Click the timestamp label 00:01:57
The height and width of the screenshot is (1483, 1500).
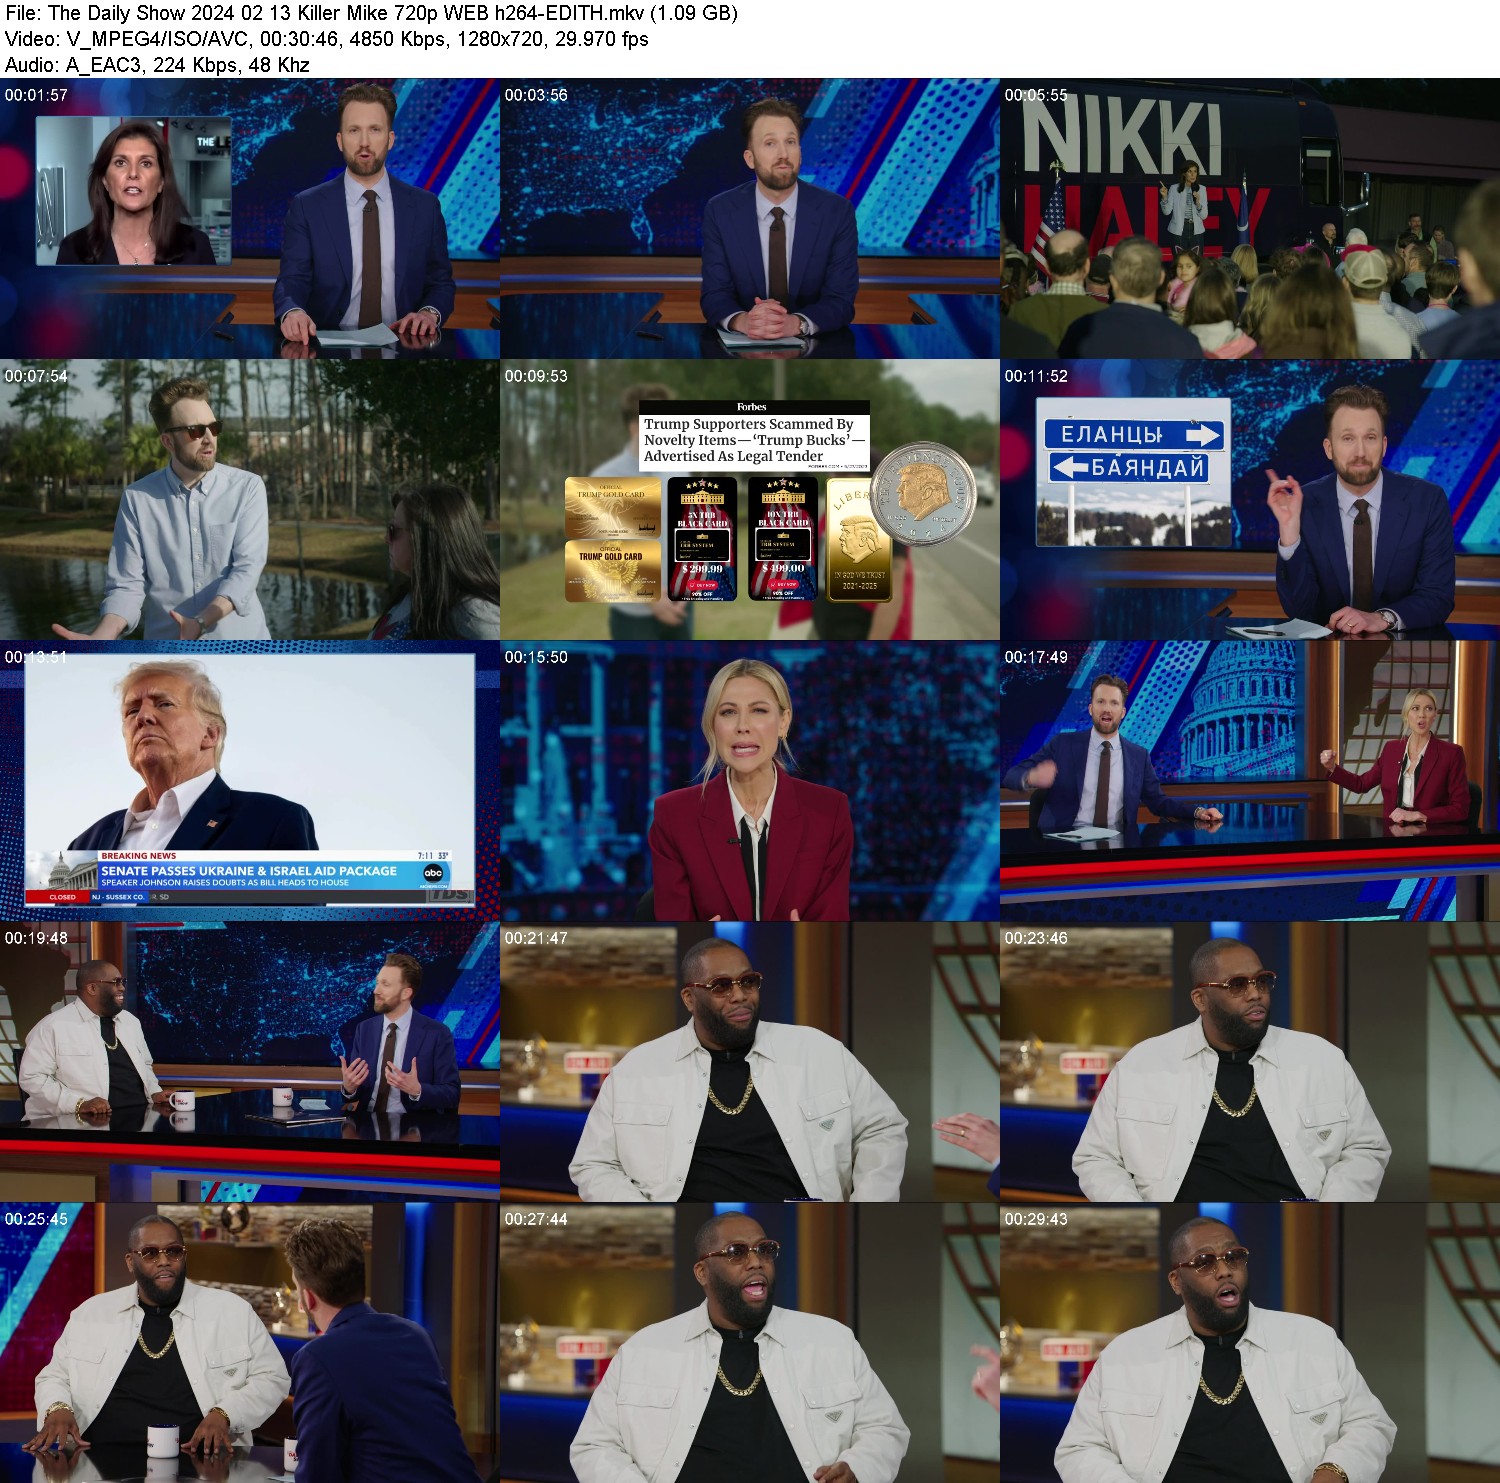[36, 95]
